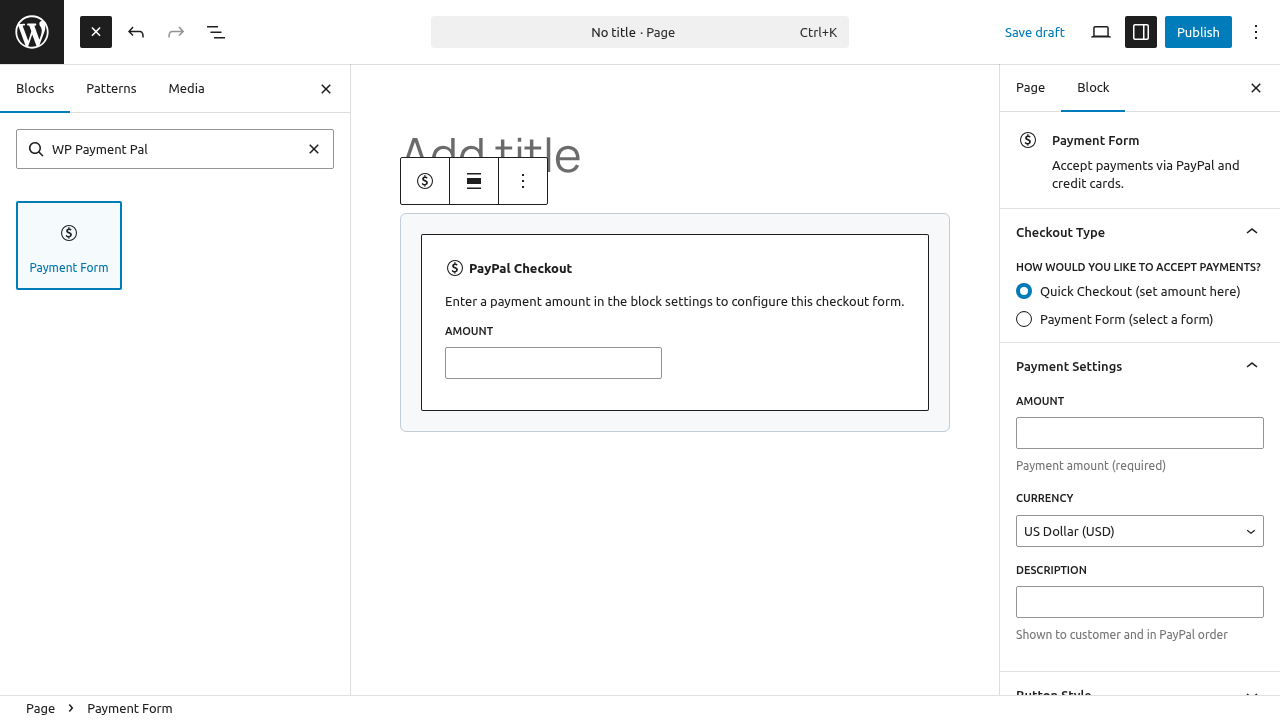Viewport: 1280px width, 720px height.
Task: Click inside the Amount input field
Action: click(x=553, y=362)
